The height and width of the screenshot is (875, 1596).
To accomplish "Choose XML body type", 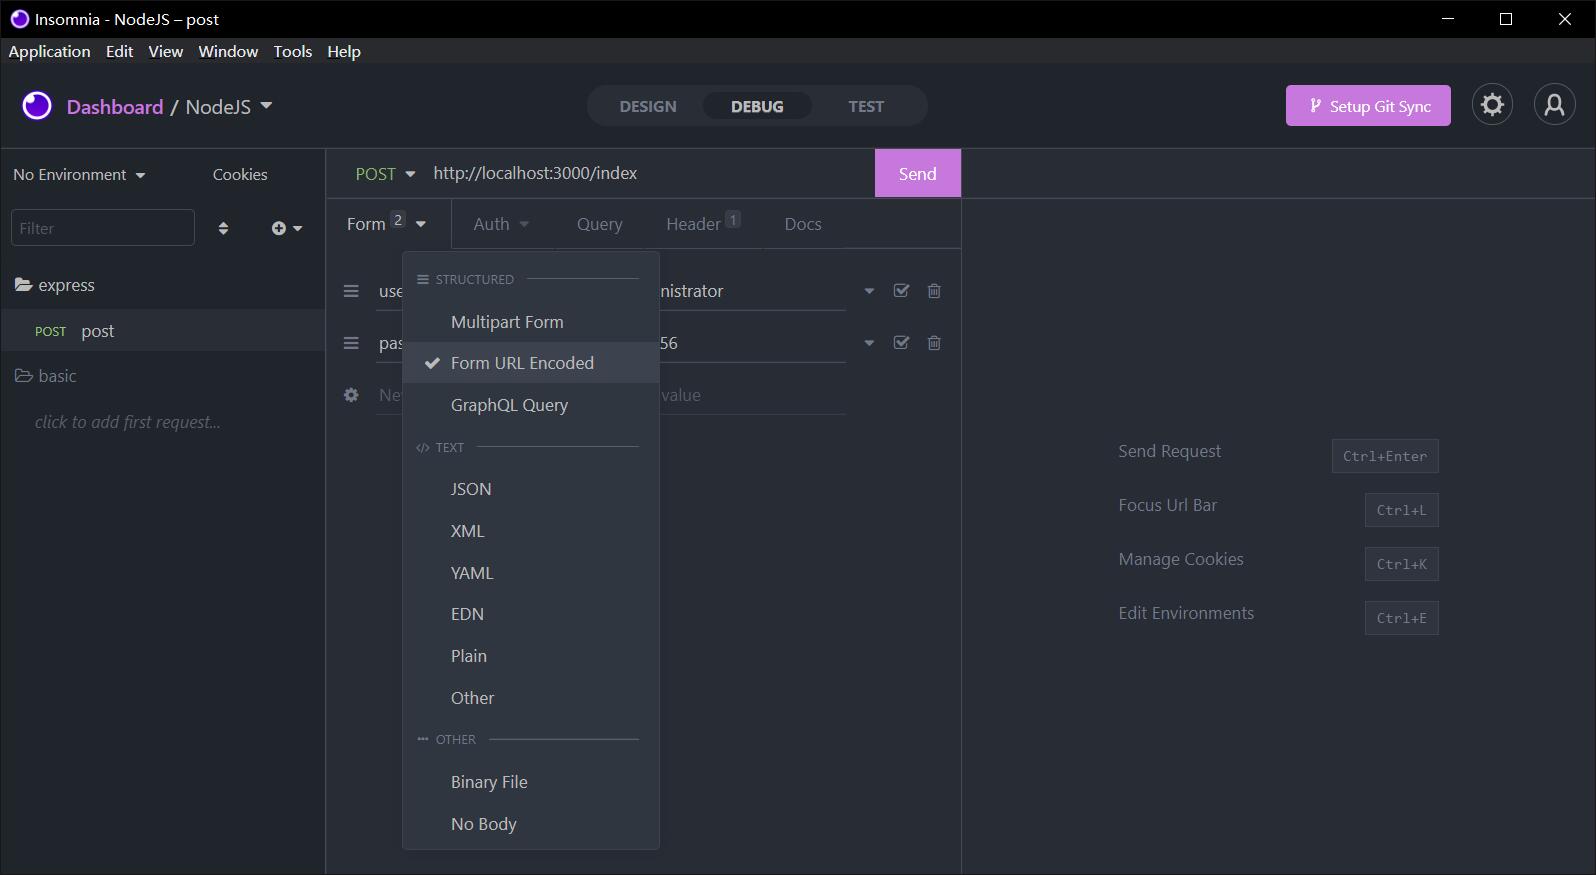I will click(x=530, y=531).
